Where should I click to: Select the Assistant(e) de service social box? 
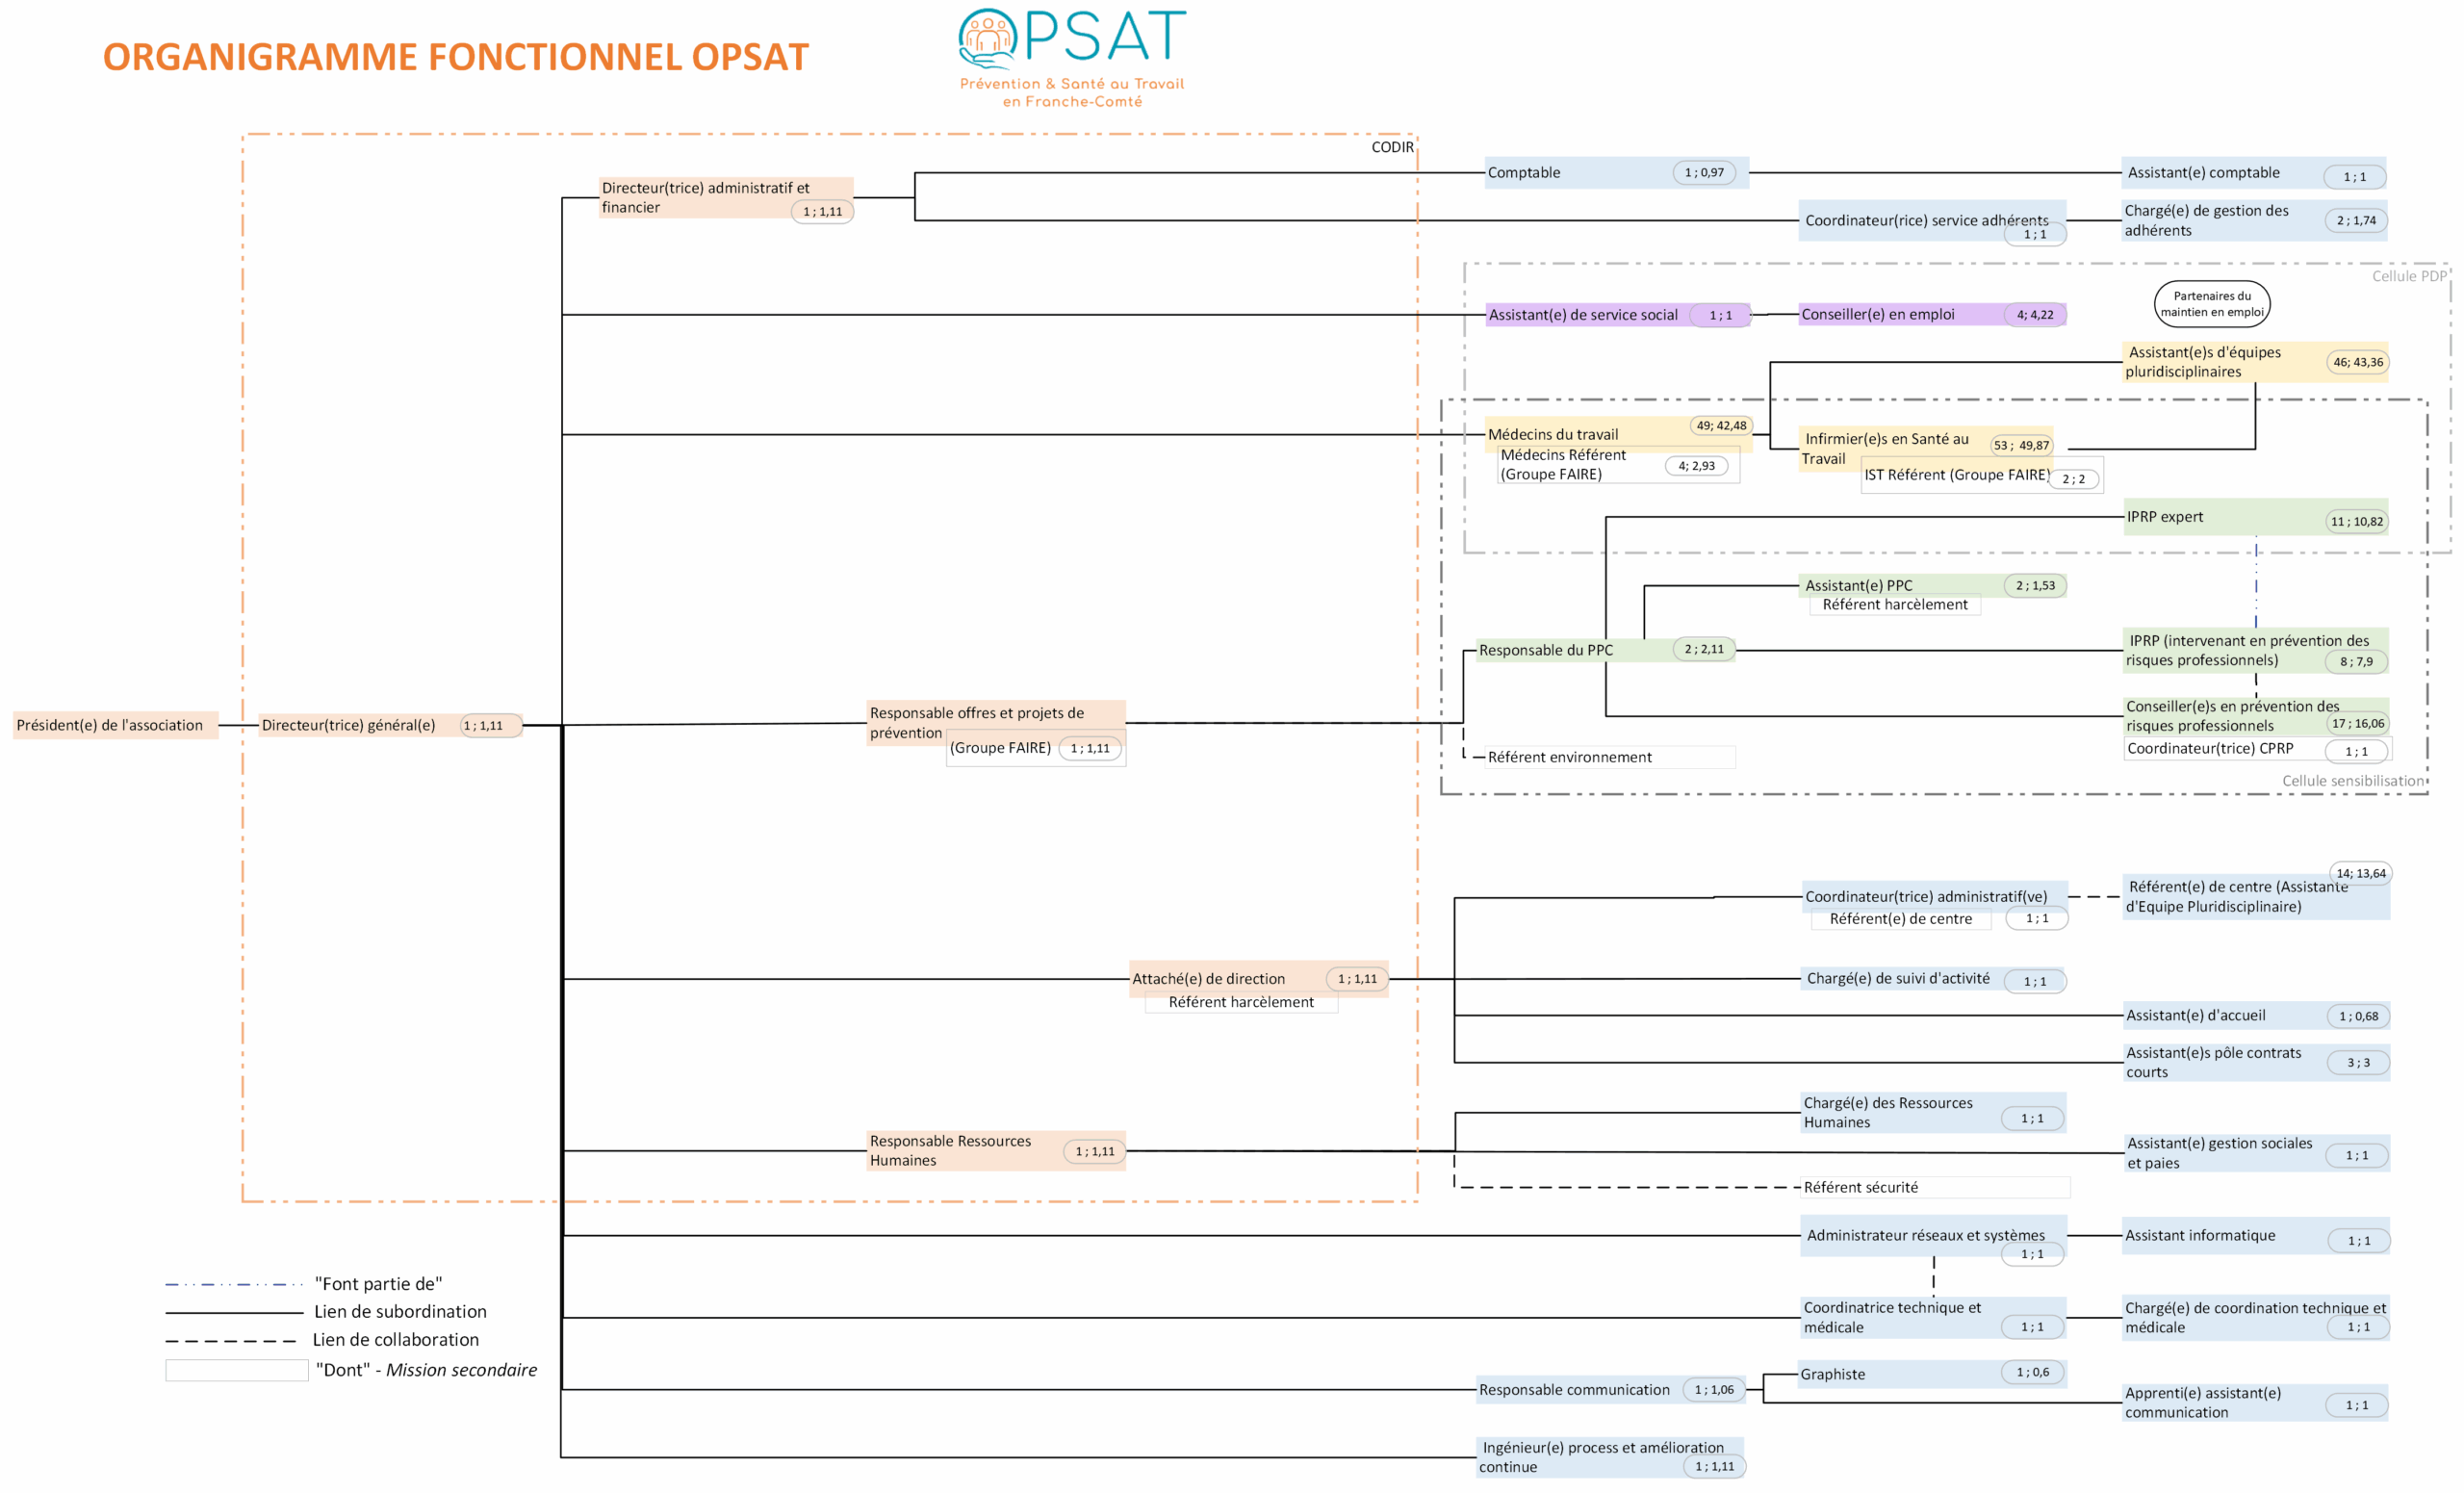1617,314
